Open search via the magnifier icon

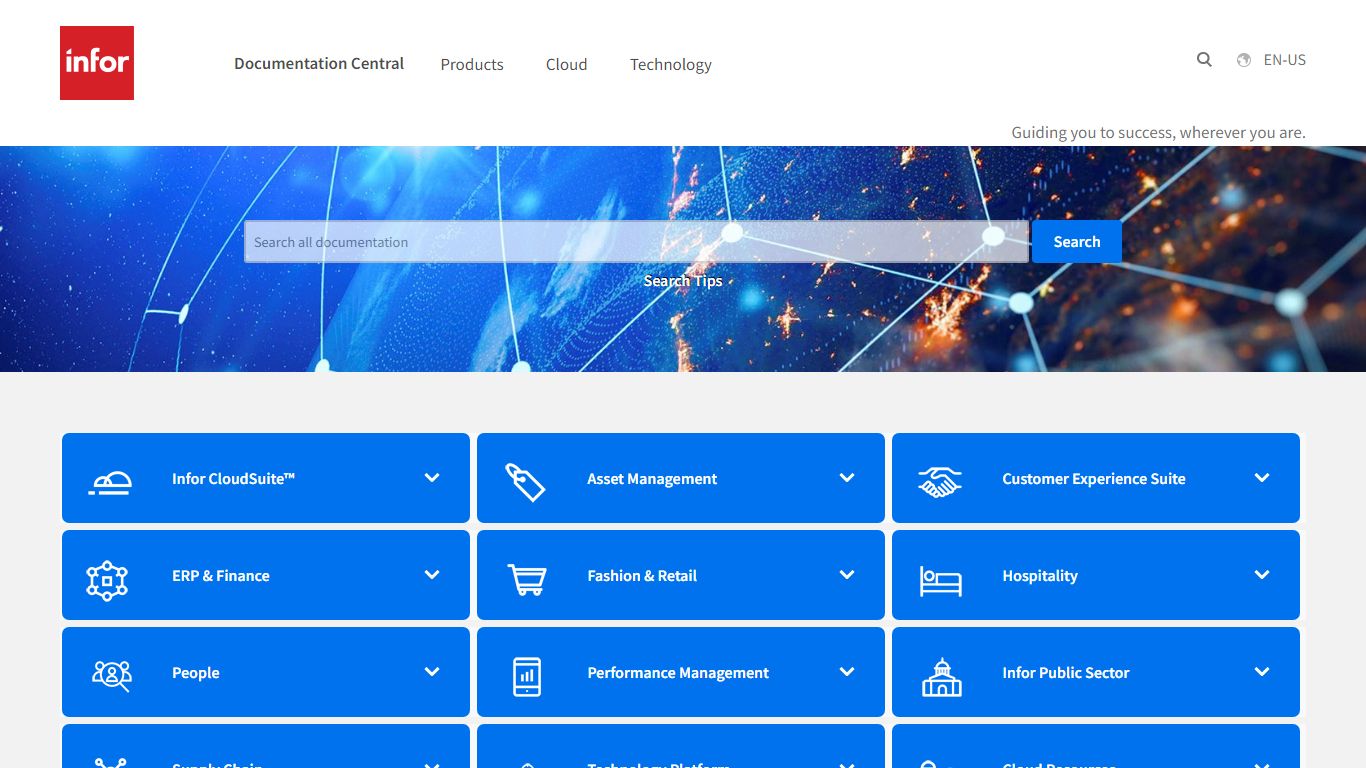tap(1204, 60)
